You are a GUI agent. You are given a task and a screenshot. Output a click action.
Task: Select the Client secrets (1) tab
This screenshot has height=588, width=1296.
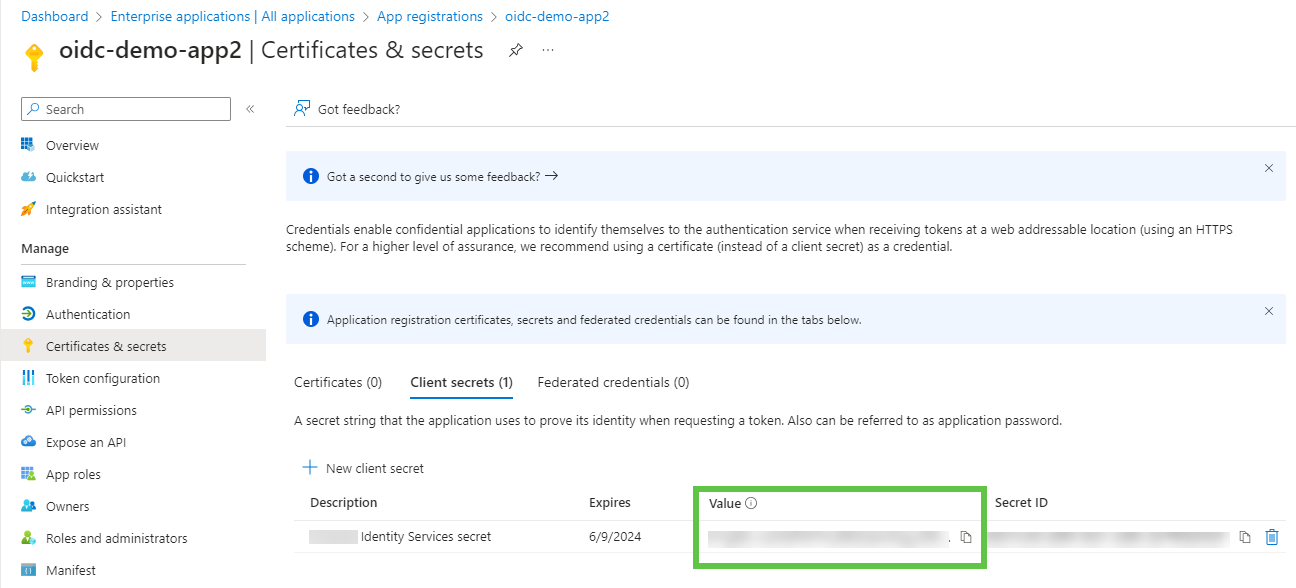[x=462, y=382]
